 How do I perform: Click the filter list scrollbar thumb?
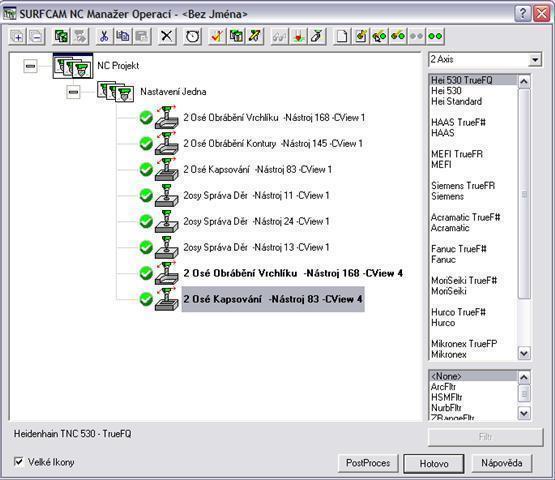pyautogui.click(x=524, y=394)
